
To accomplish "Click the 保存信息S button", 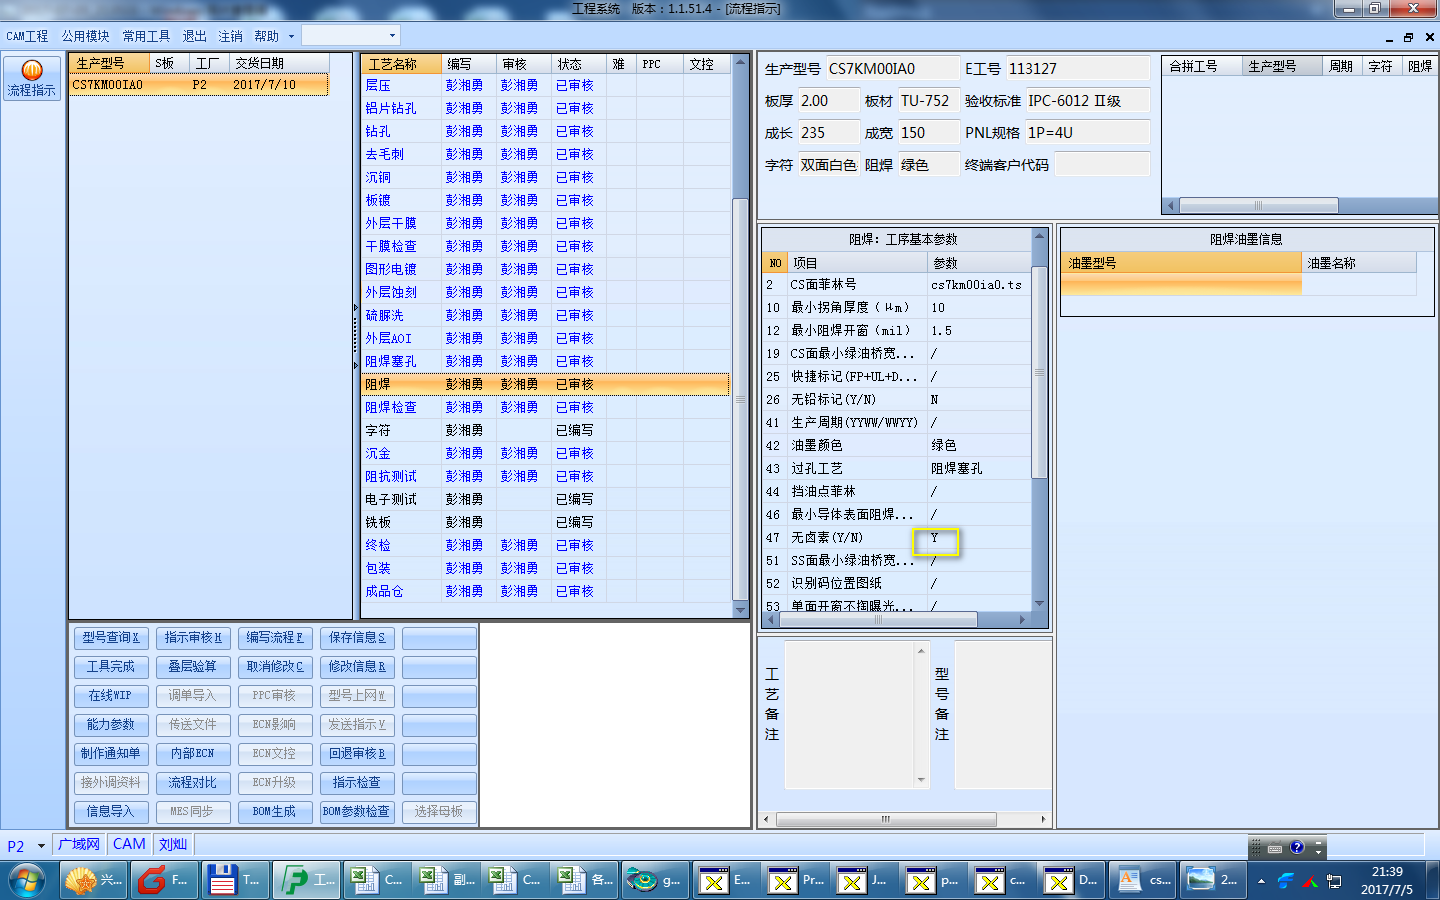I will (357, 637).
